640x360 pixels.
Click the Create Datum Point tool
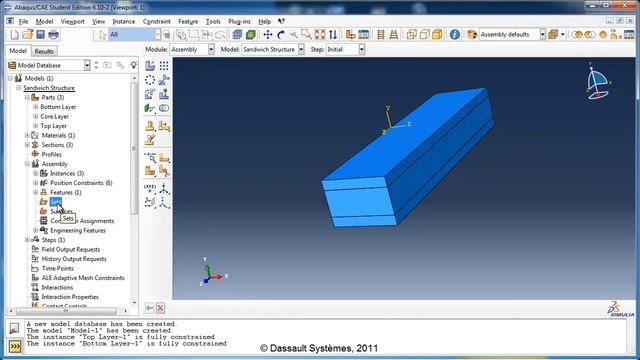150,189
